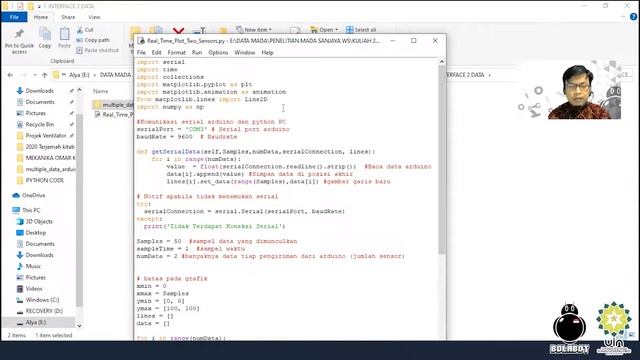Open the New item dropdown
640x360 pixels.
point(254,30)
